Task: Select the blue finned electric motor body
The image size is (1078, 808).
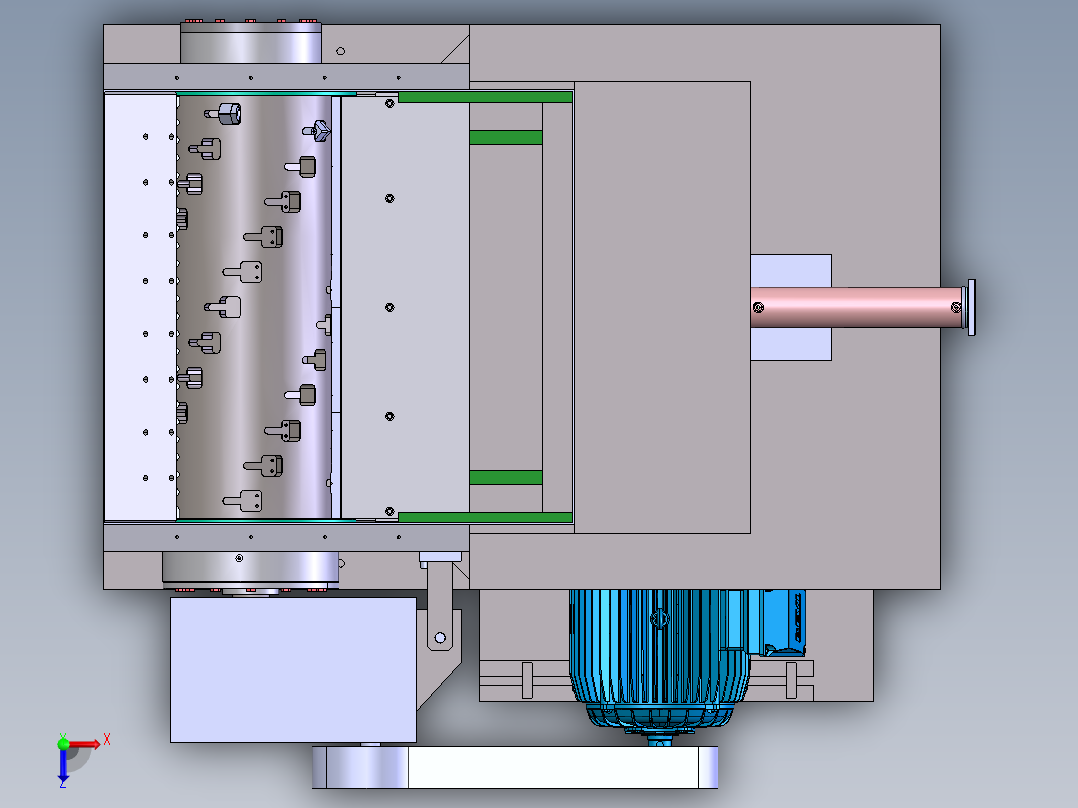Action: click(658, 658)
